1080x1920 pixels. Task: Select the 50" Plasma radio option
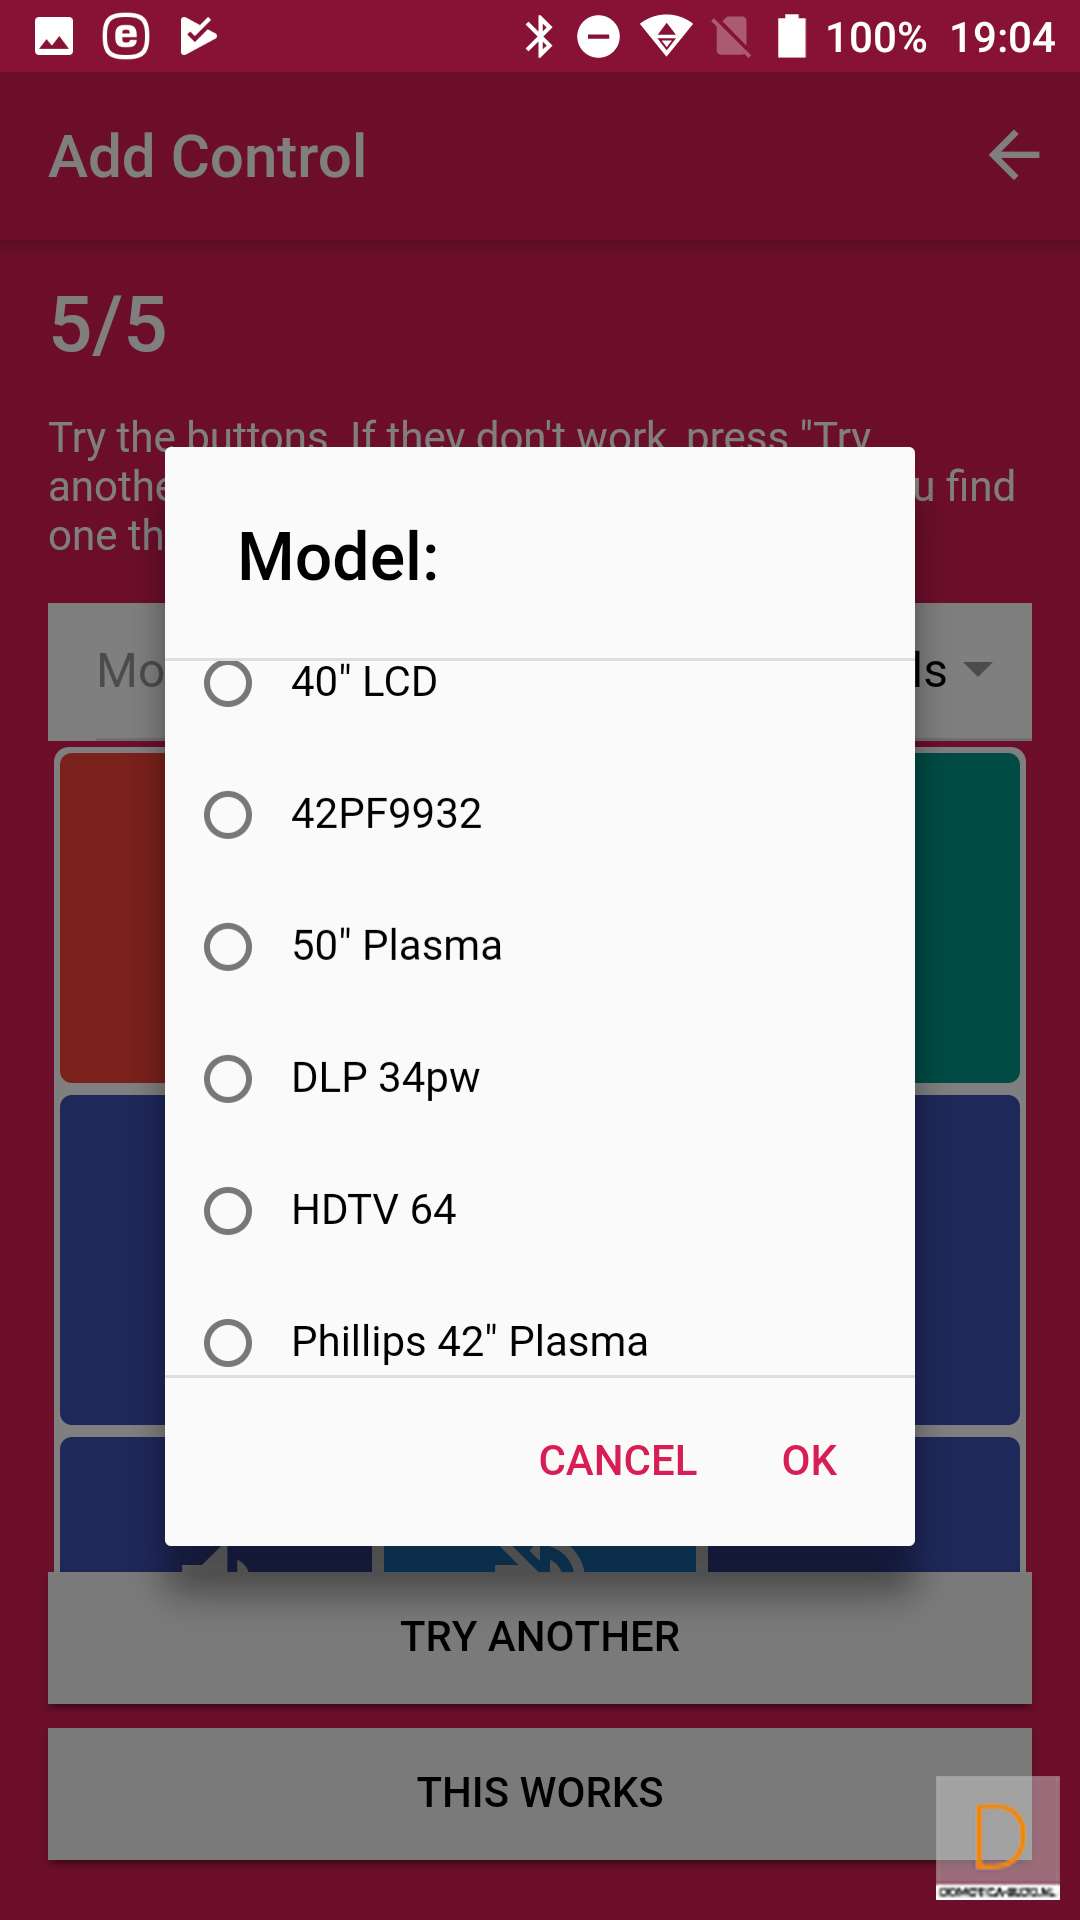(x=228, y=947)
